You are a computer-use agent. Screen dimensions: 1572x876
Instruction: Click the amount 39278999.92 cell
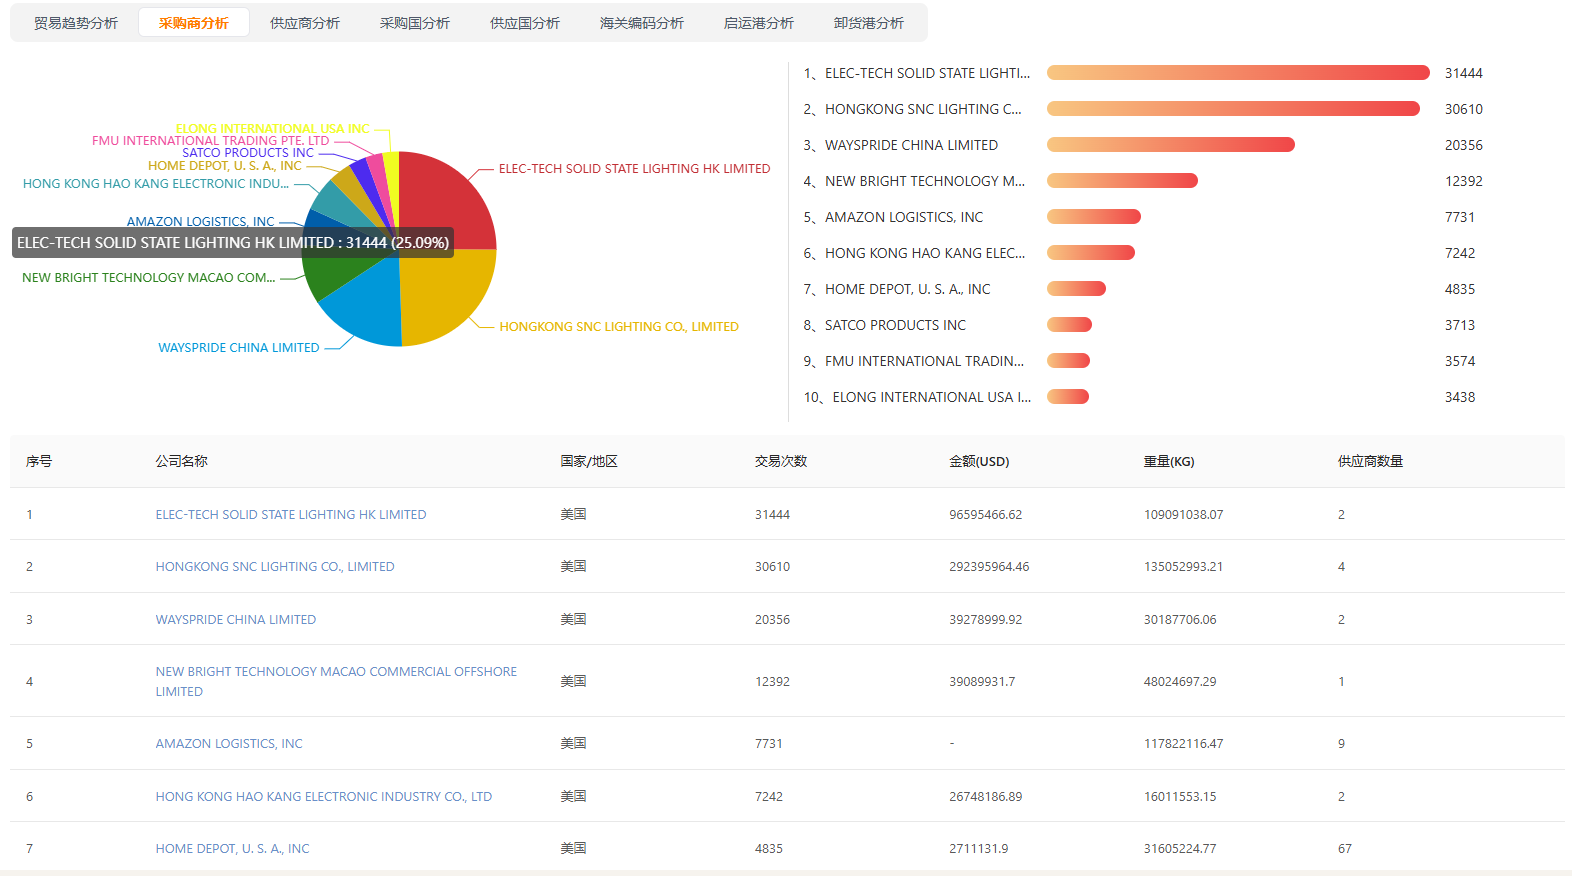pos(986,620)
